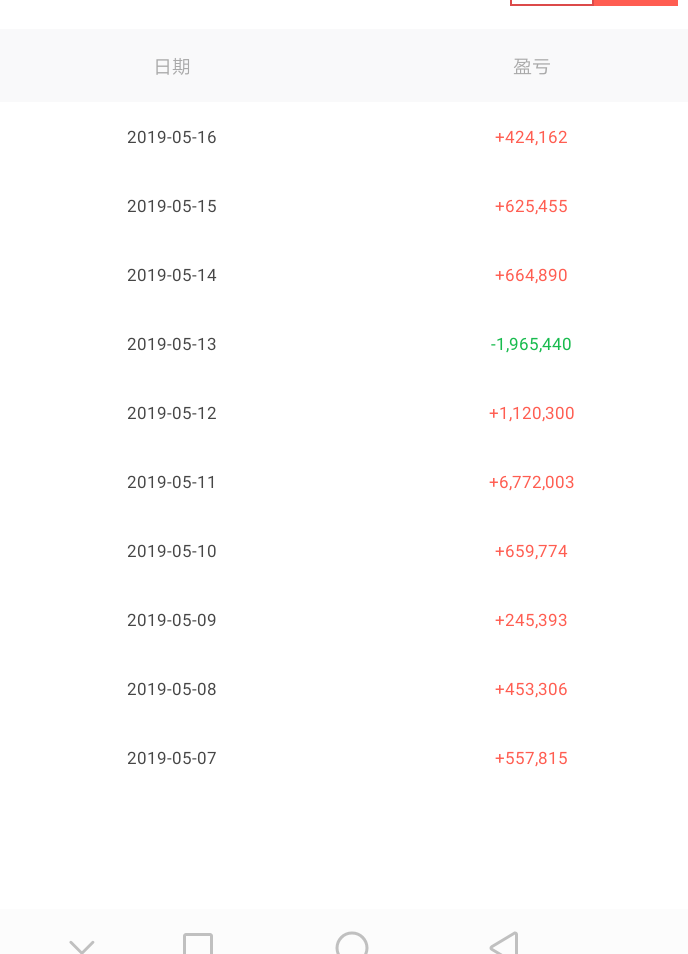The height and width of the screenshot is (954, 688).
Task: Open recent apps with the square icon
Action: pos(198,944)
